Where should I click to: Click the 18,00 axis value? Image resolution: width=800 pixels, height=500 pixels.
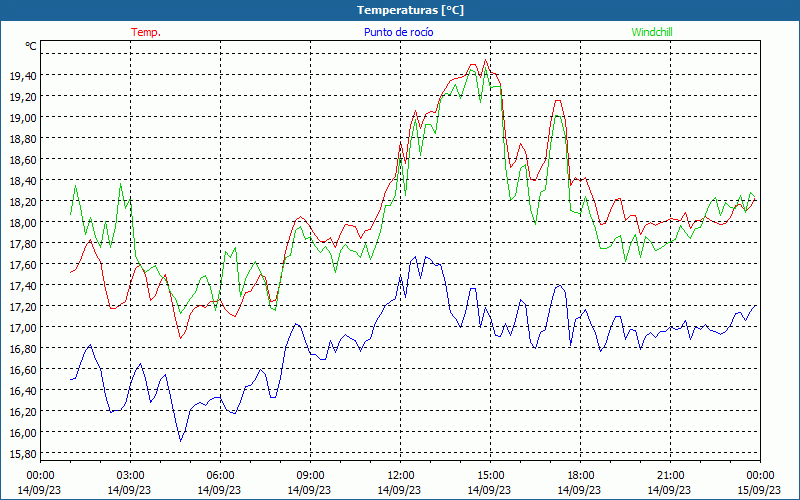pyautogui.click(x=23, y=222)
